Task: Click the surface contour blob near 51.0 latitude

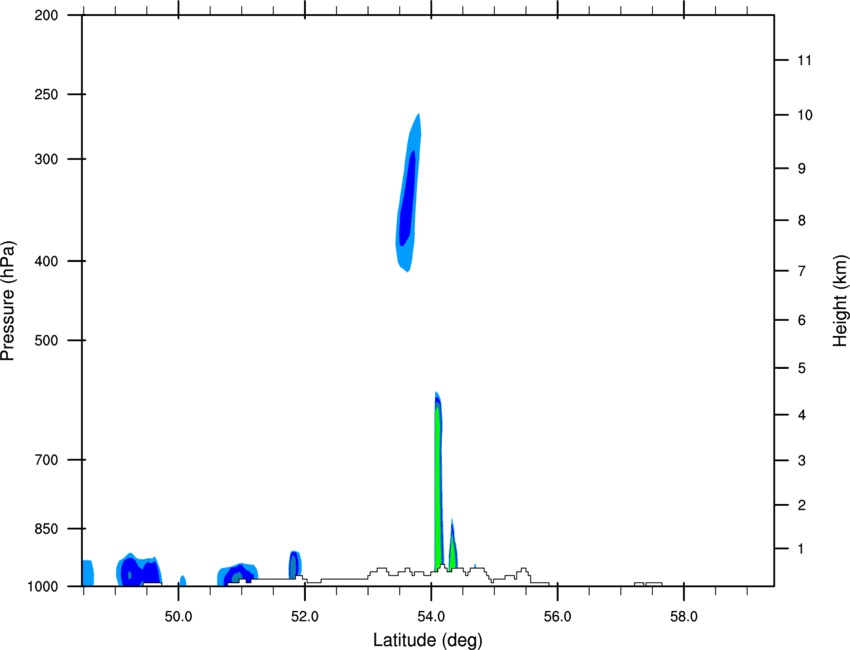Action: pos(237,575)
